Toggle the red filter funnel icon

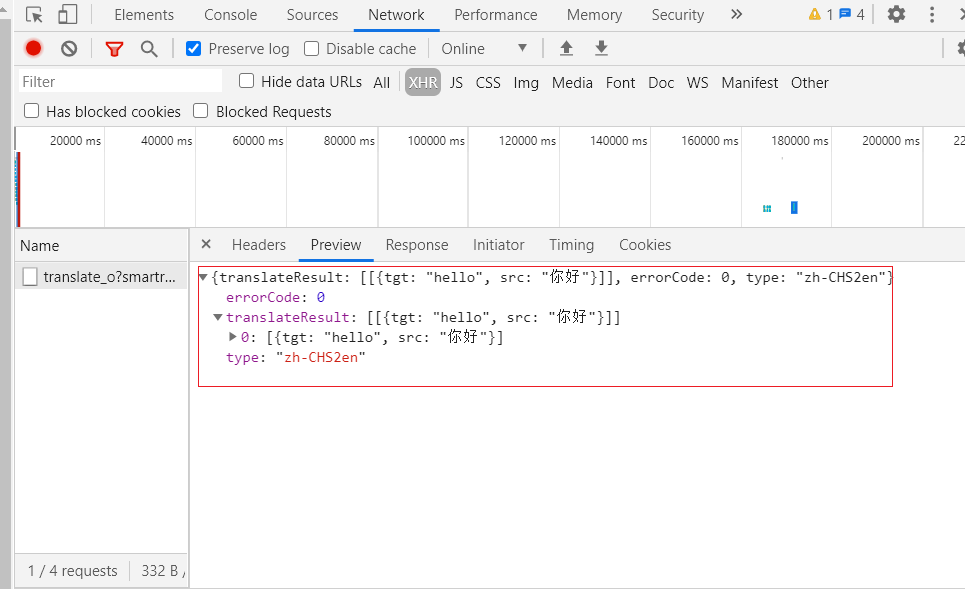(x=115, y=49)
